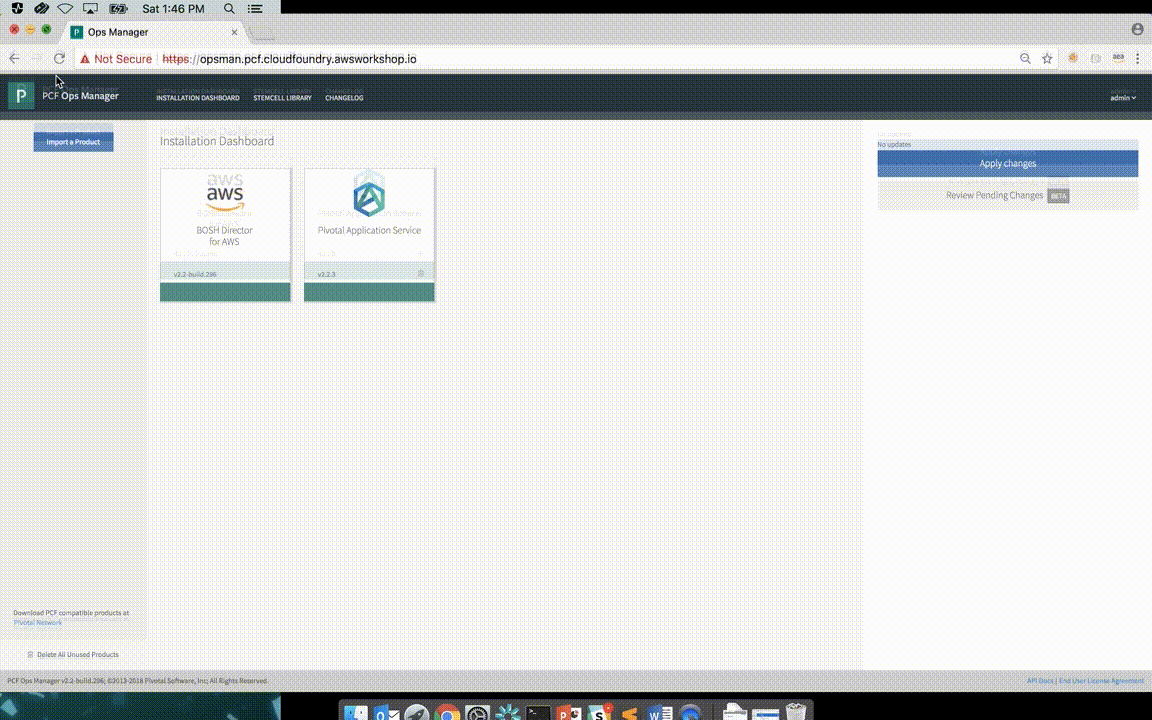Click the browser back arrow
Image resolution: width=1152 pixels, height=720 pixels.
pos(15,58)
